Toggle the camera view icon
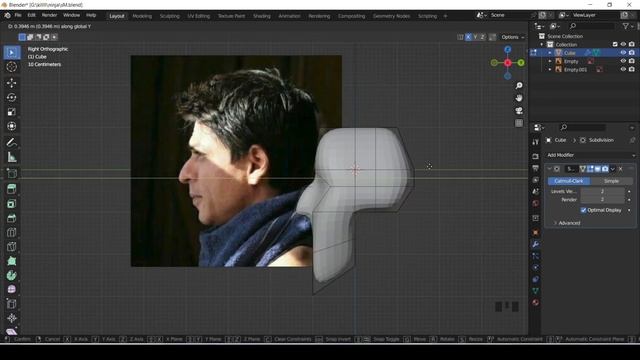 (519, 111)
